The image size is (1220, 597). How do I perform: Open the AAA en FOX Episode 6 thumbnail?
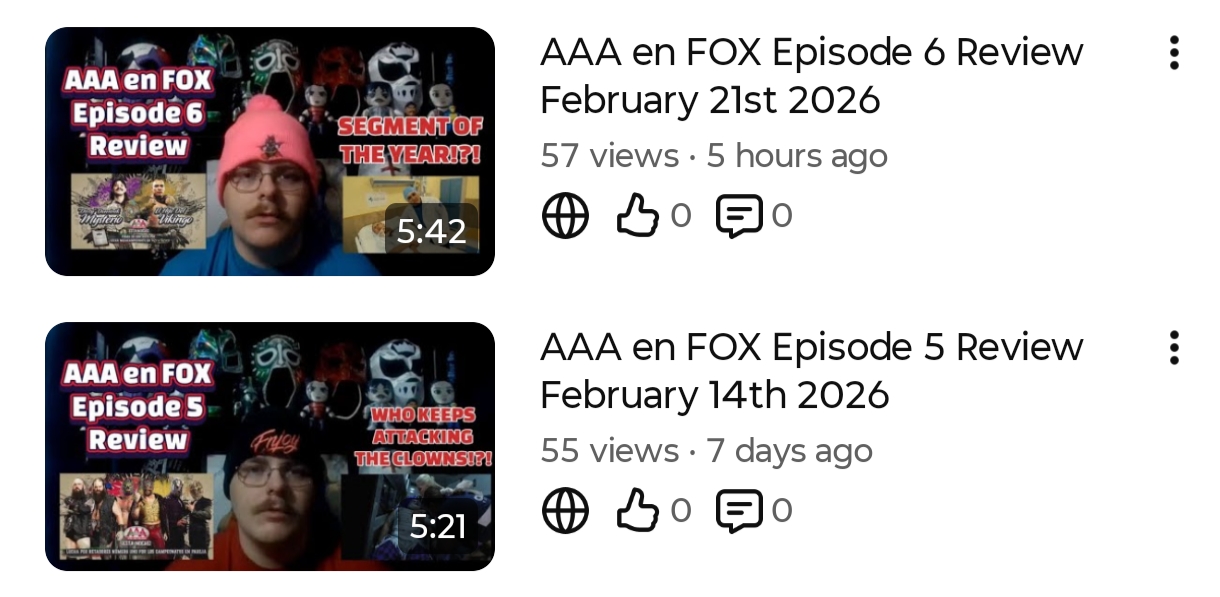click(270, 151)
